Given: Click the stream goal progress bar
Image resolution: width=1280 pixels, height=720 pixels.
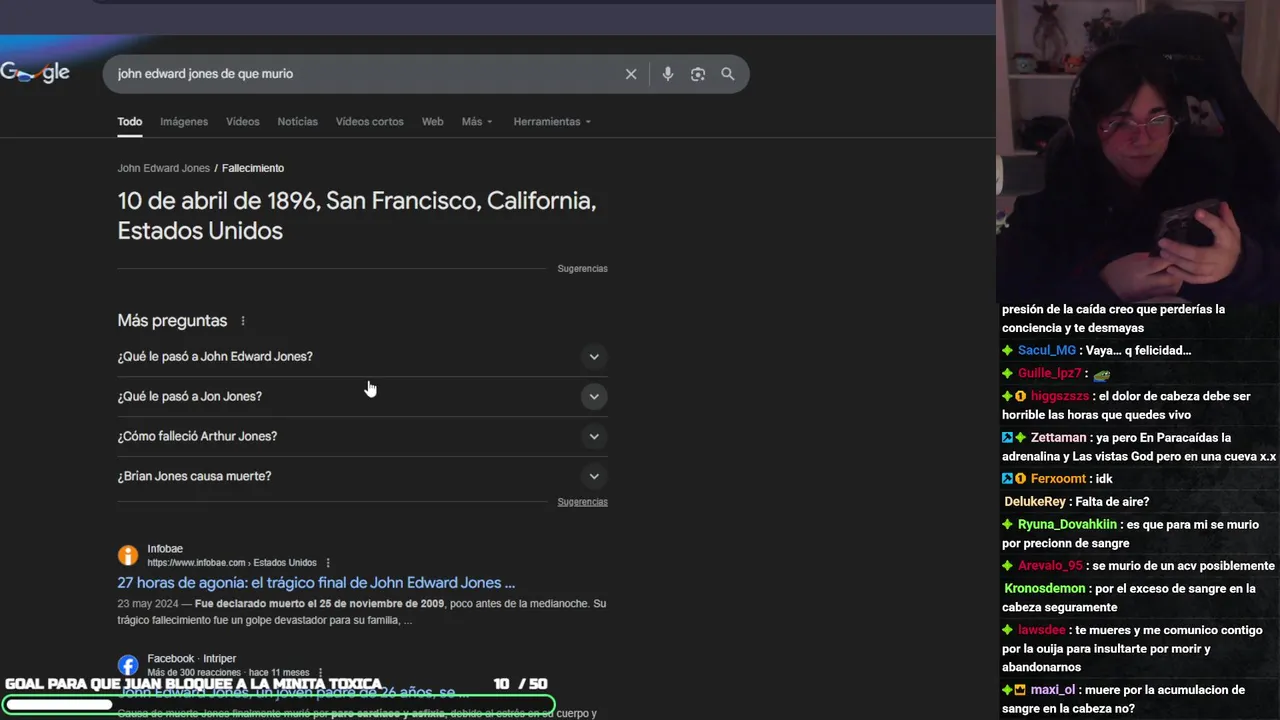Looking at the screenshot, I should pos(279,705).
